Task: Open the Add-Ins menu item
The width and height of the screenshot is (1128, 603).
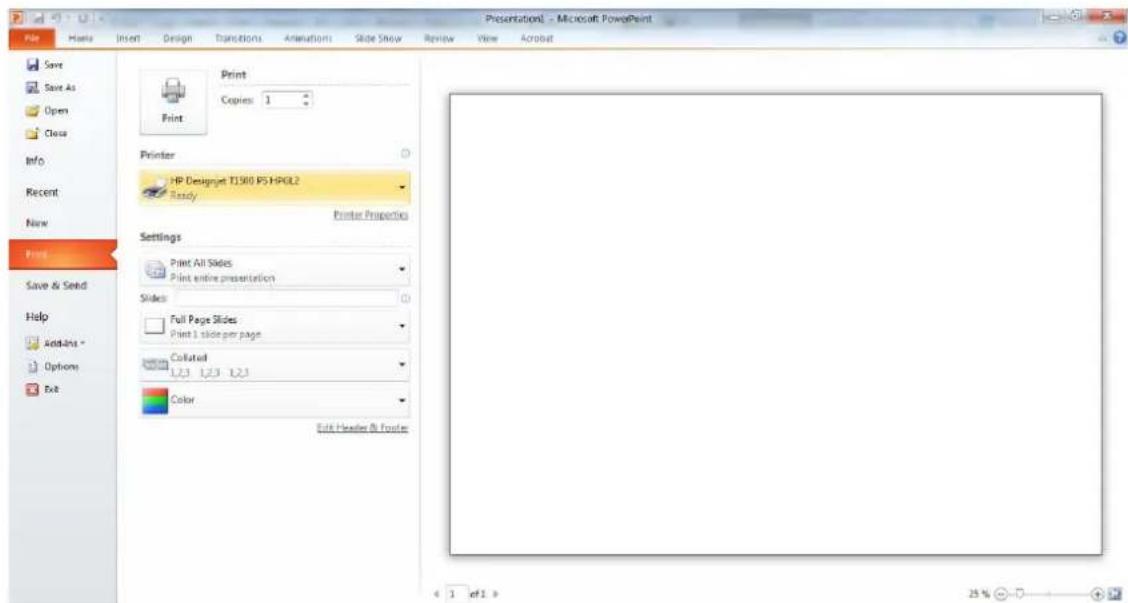Action: click(x=55, y=343)
